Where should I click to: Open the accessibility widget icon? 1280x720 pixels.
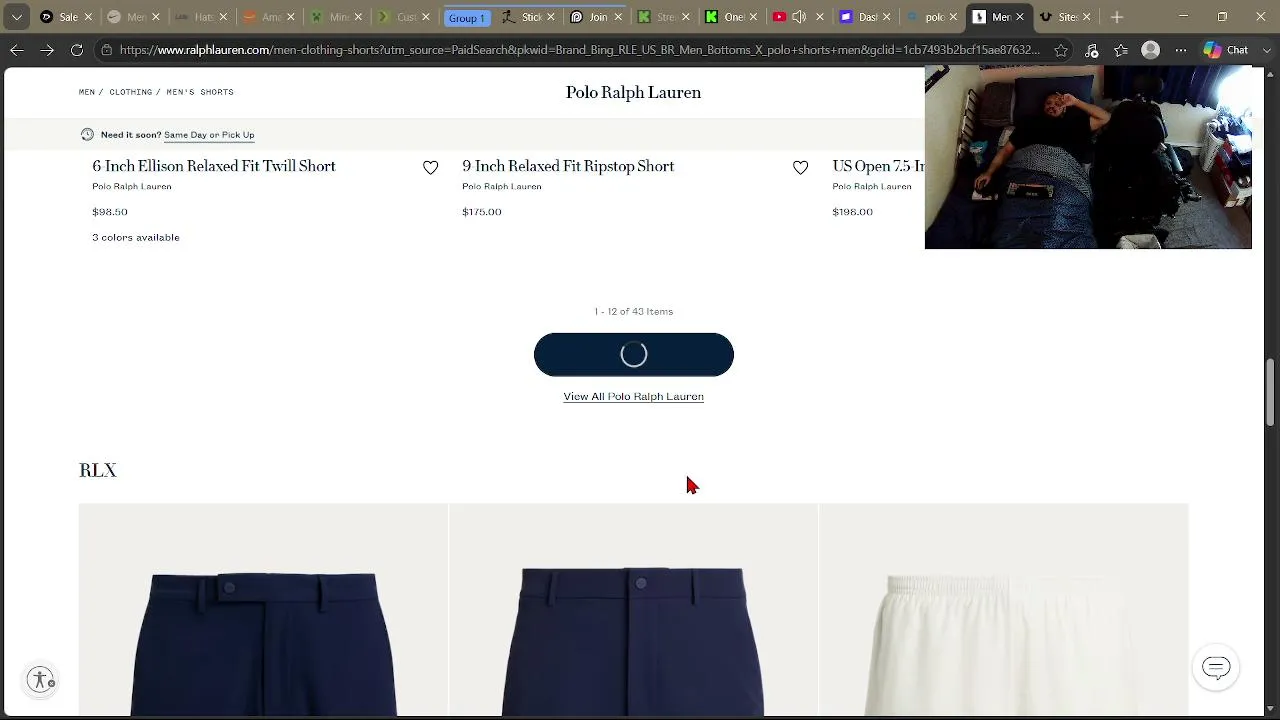click(41, 680)
